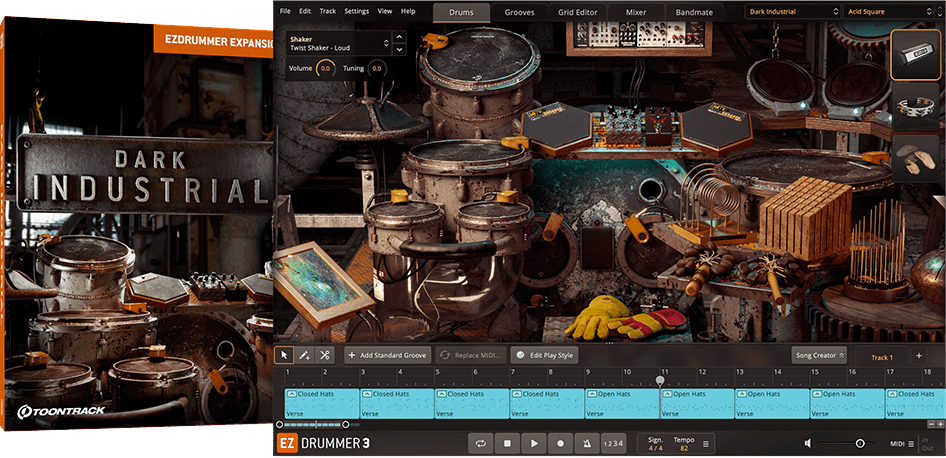The width and height of the screenshot is (946, 458).
Task: Click the topmost rusty drum in the kit
Action: pos(480,81)
